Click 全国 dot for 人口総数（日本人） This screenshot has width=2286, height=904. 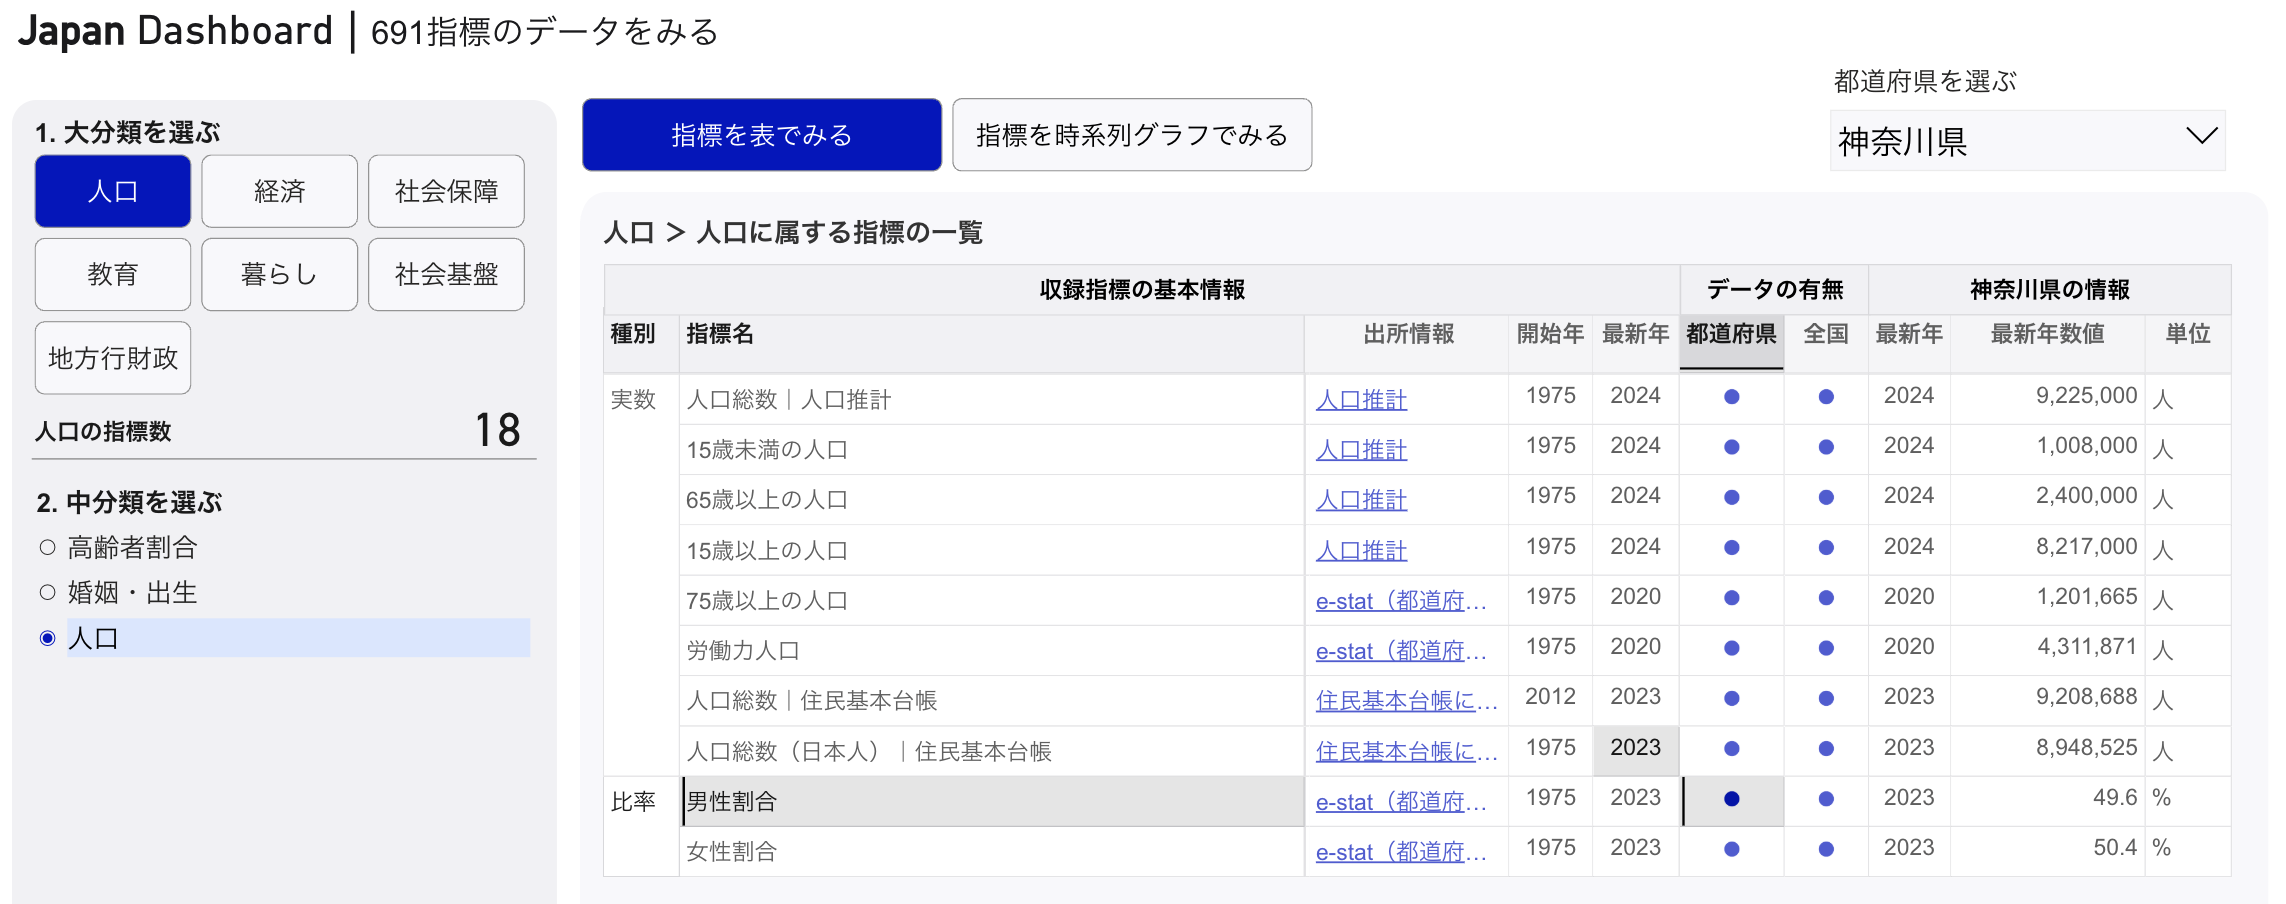click(1826, 748)
